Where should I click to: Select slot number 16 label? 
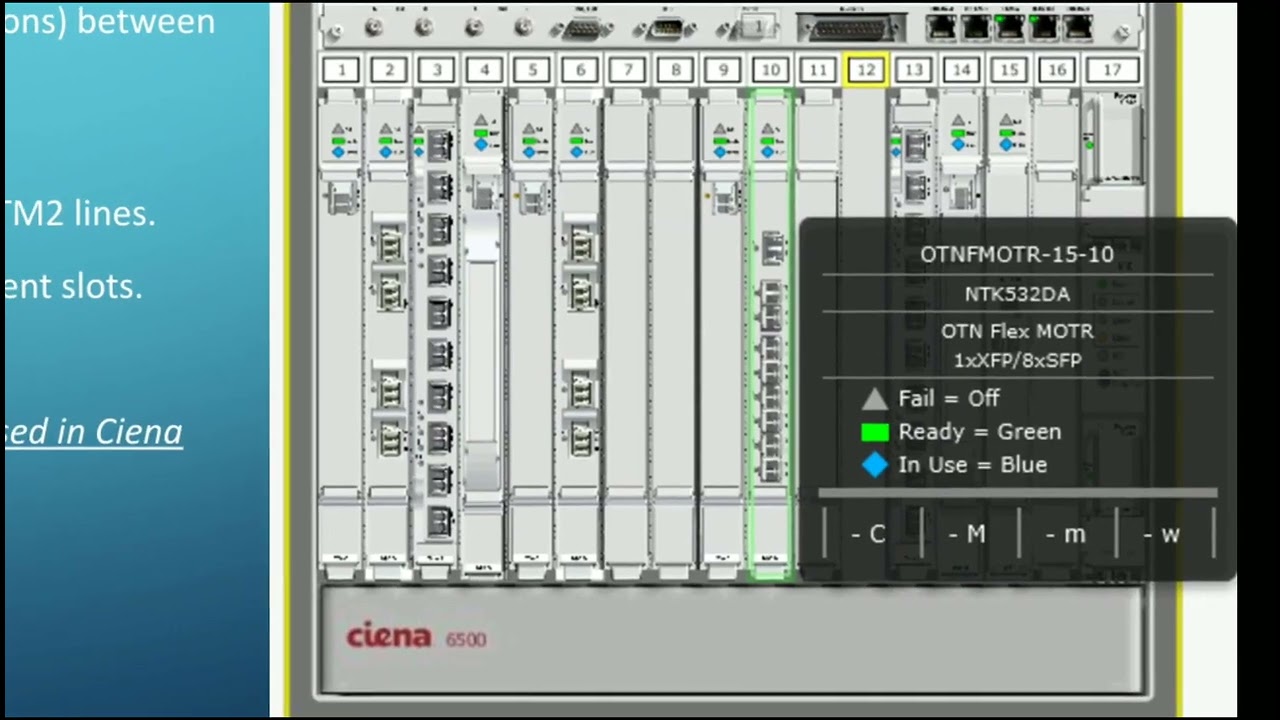click(x=1057, y=70)
